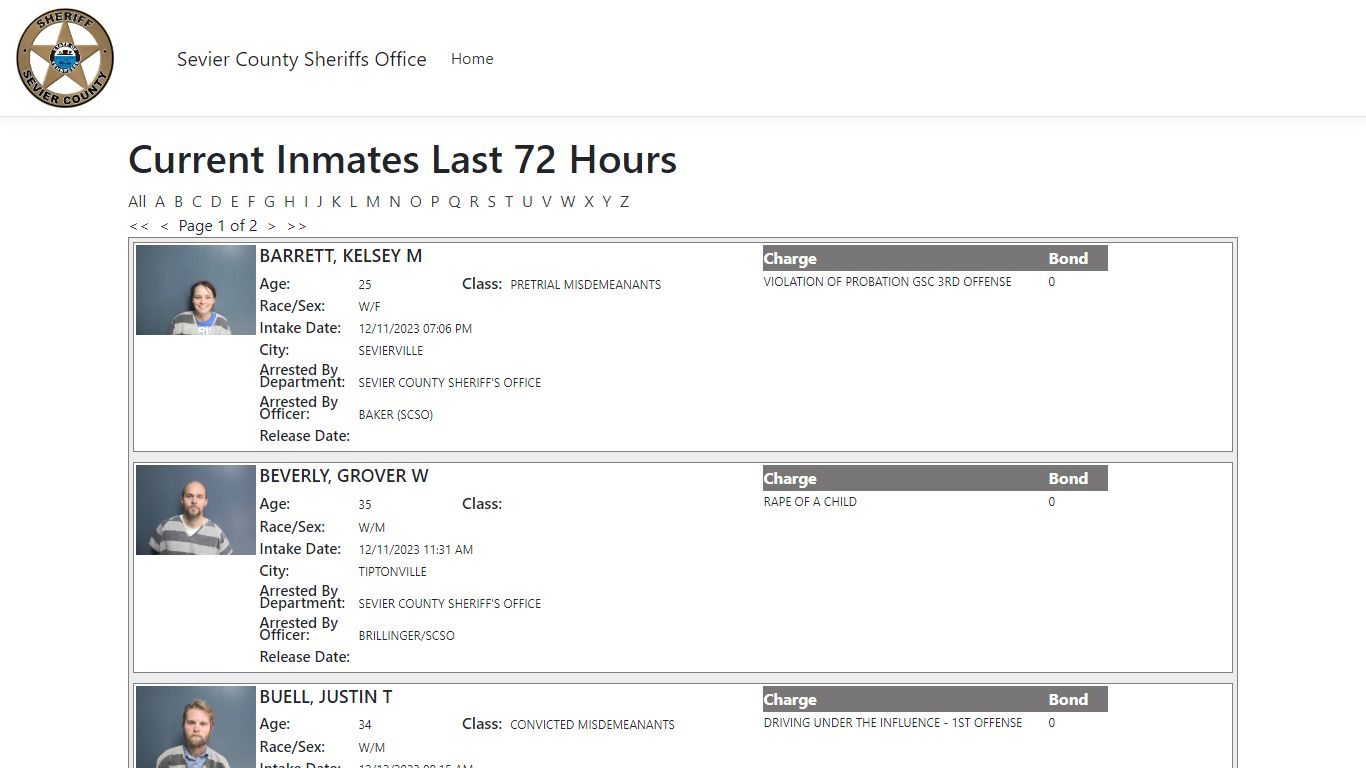
Task: Click Barrett's Race/Sex value W/F
Action: point(370,307)
